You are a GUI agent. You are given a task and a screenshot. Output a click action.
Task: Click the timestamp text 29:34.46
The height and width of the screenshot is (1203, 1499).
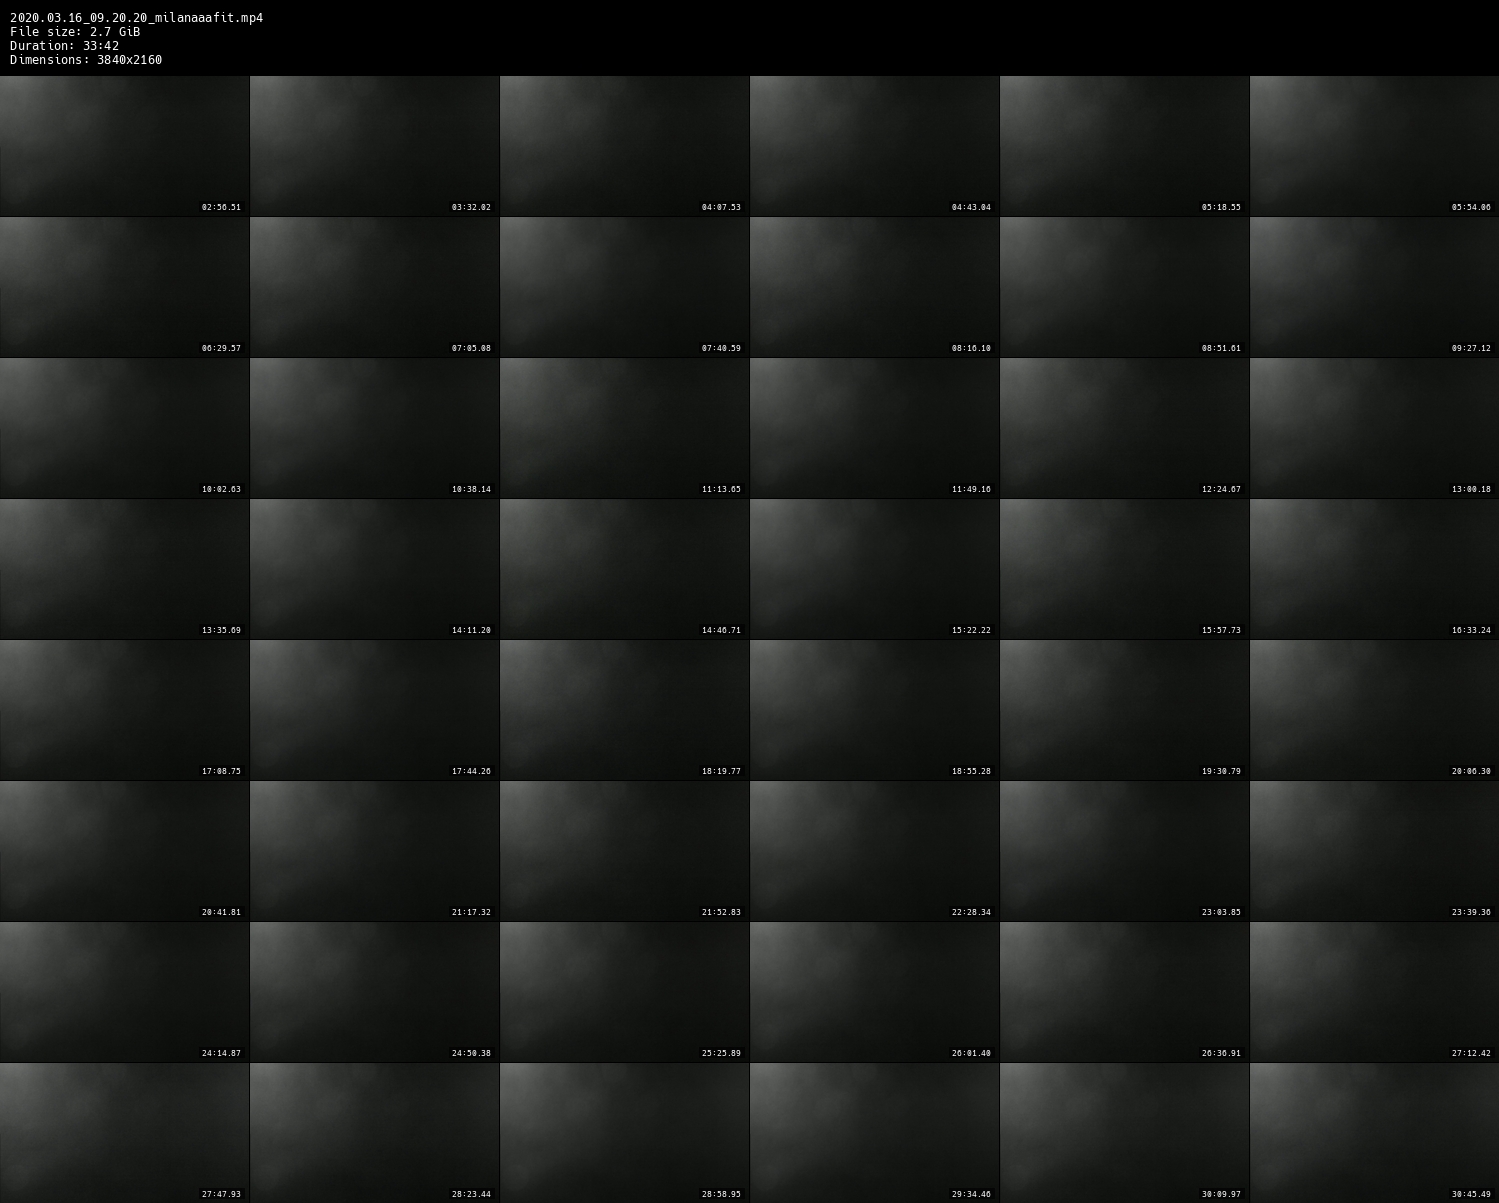pyautogui.click(x=971, y=1194)
